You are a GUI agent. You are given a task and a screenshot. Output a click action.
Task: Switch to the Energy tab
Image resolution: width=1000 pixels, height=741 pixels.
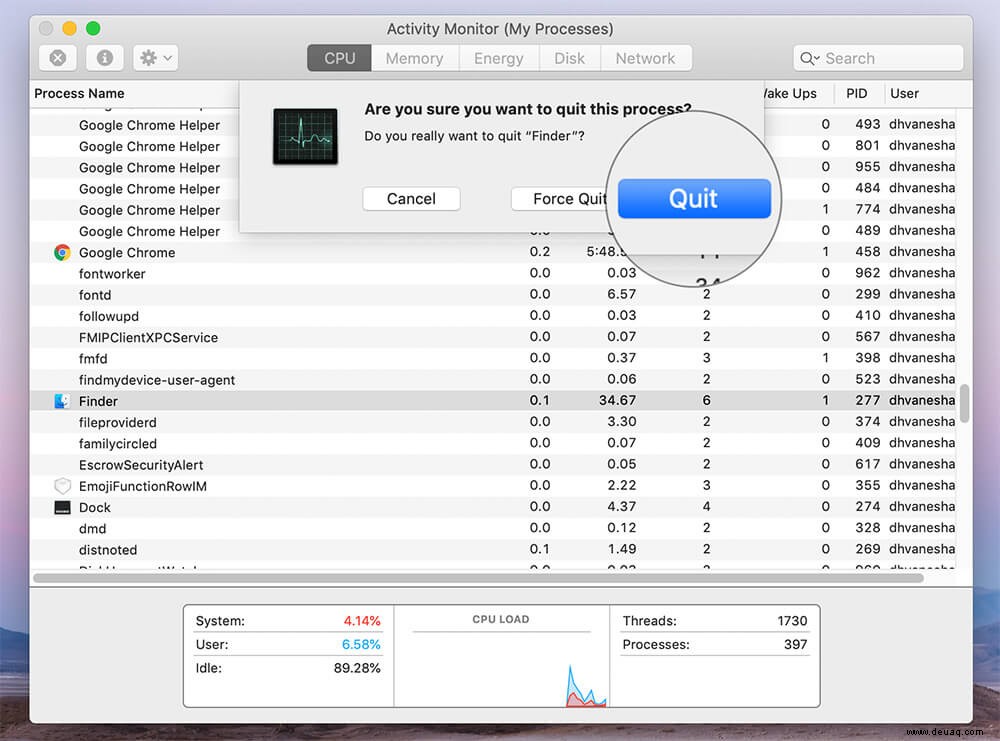pyautogui.click(x=499, y=58)
